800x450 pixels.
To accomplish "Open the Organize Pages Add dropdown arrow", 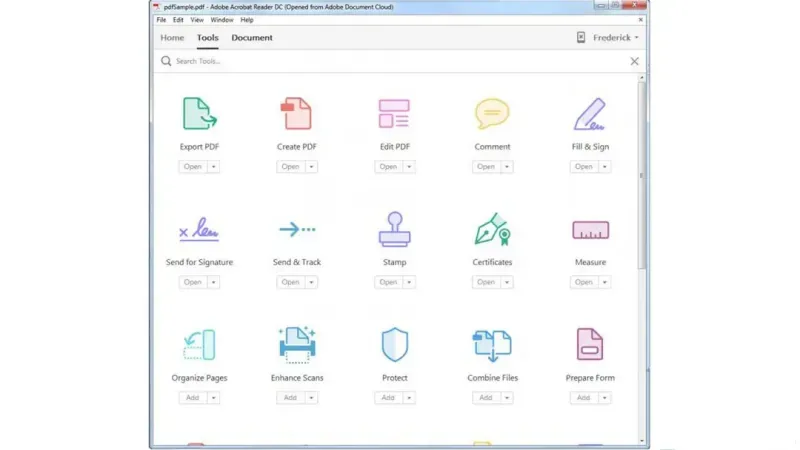I will coord(214,397).
